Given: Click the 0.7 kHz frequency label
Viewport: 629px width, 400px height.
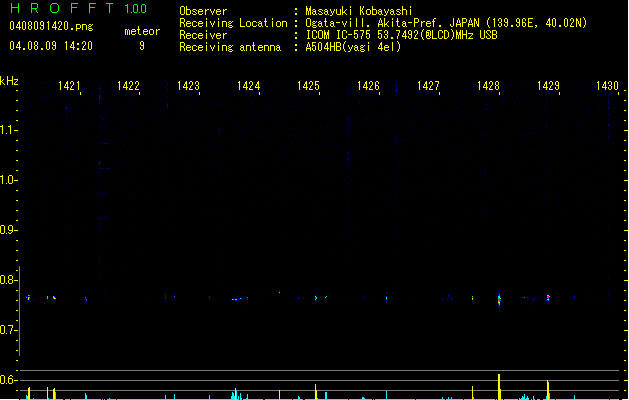Looking at the screenshot, I should [x=8, y=330].
